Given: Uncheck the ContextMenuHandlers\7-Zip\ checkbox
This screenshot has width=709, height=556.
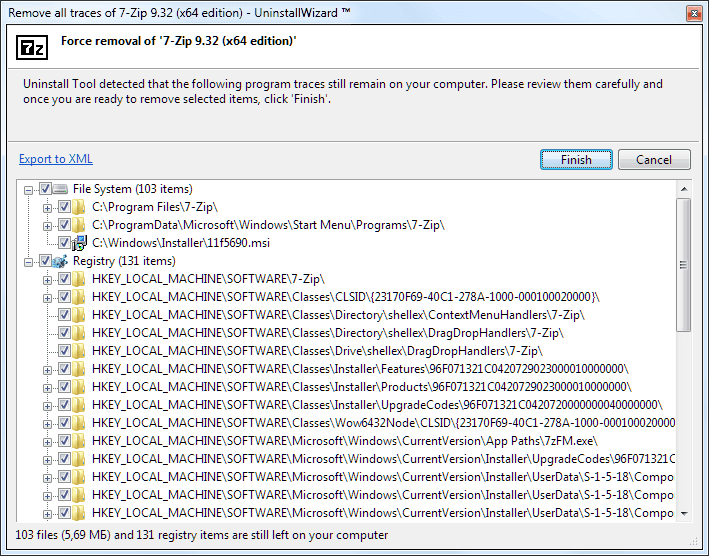Looking at the screenshot, I should 64,315.
